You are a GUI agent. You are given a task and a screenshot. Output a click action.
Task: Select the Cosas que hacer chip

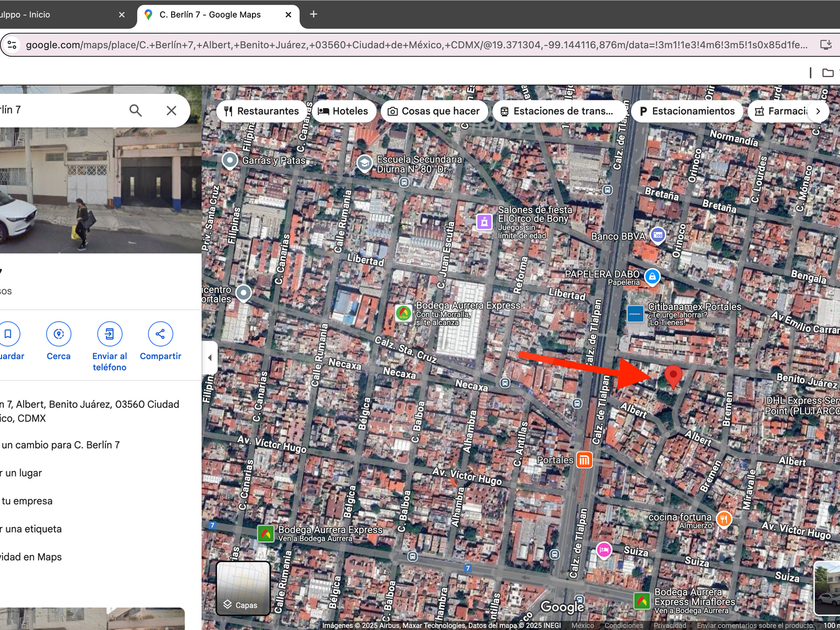[x=435, y=111]
